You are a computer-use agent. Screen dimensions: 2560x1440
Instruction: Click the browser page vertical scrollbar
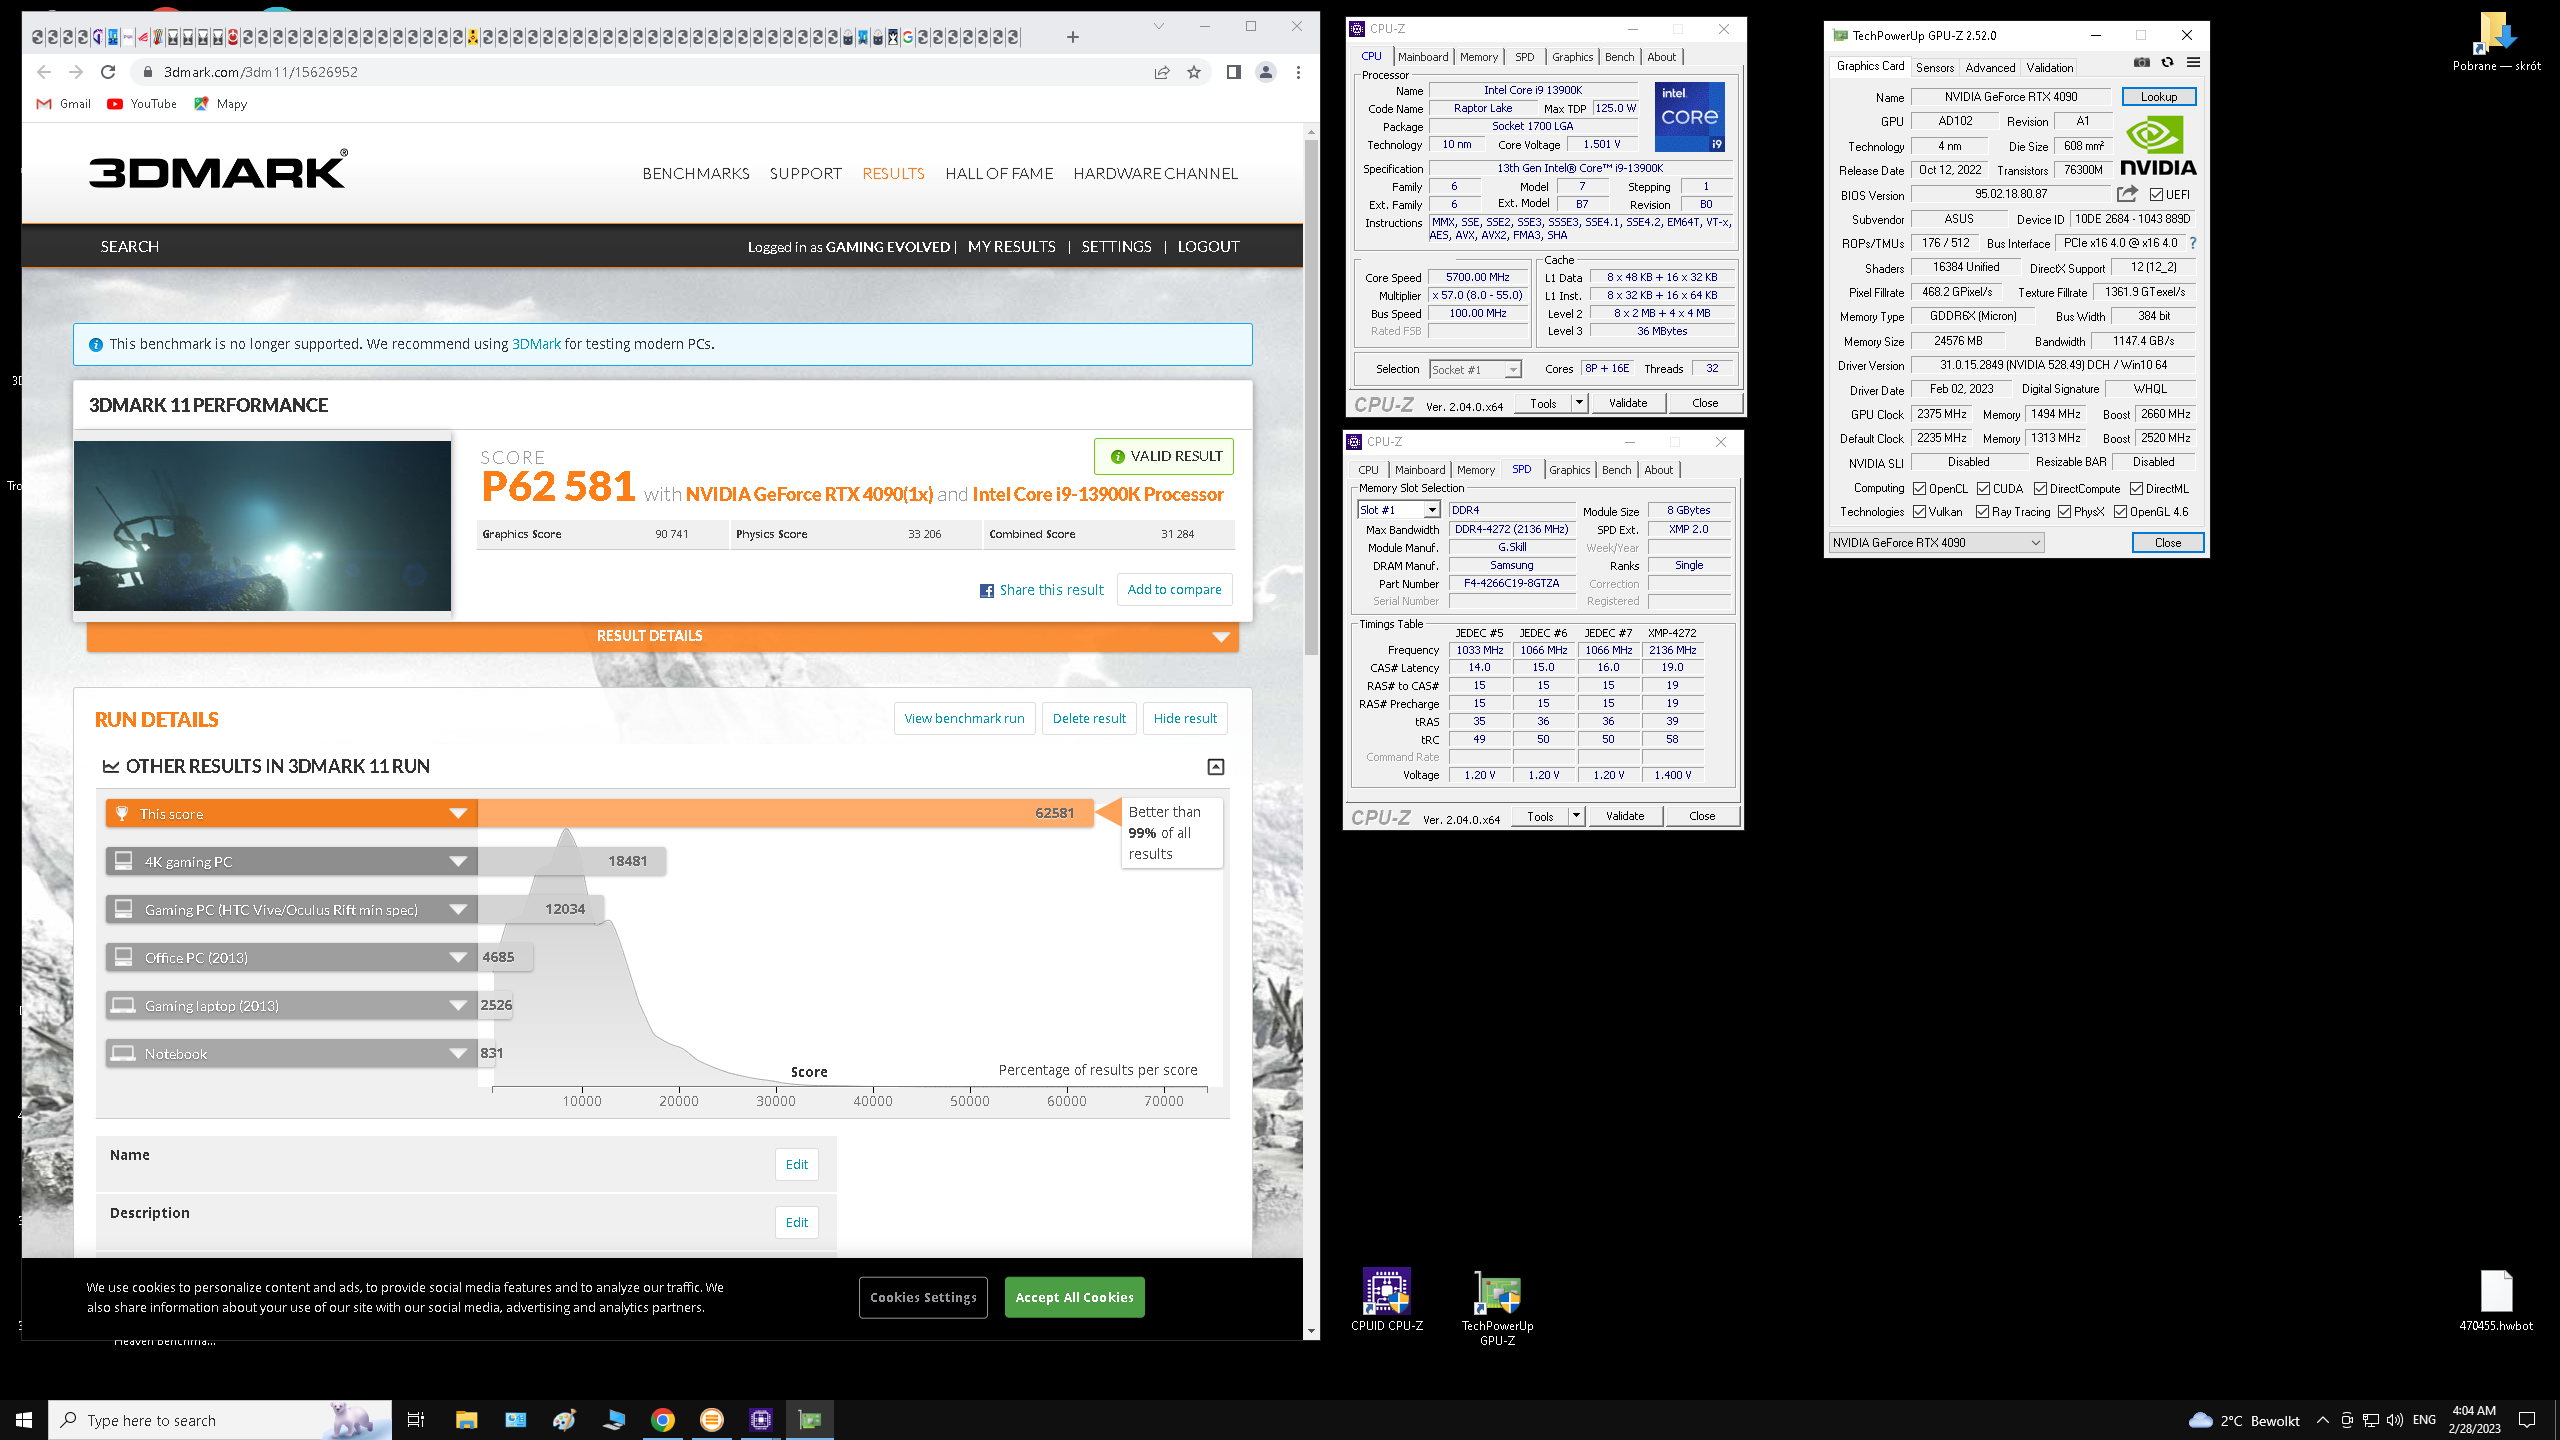pyautogui.click(x=1311, y=400)
